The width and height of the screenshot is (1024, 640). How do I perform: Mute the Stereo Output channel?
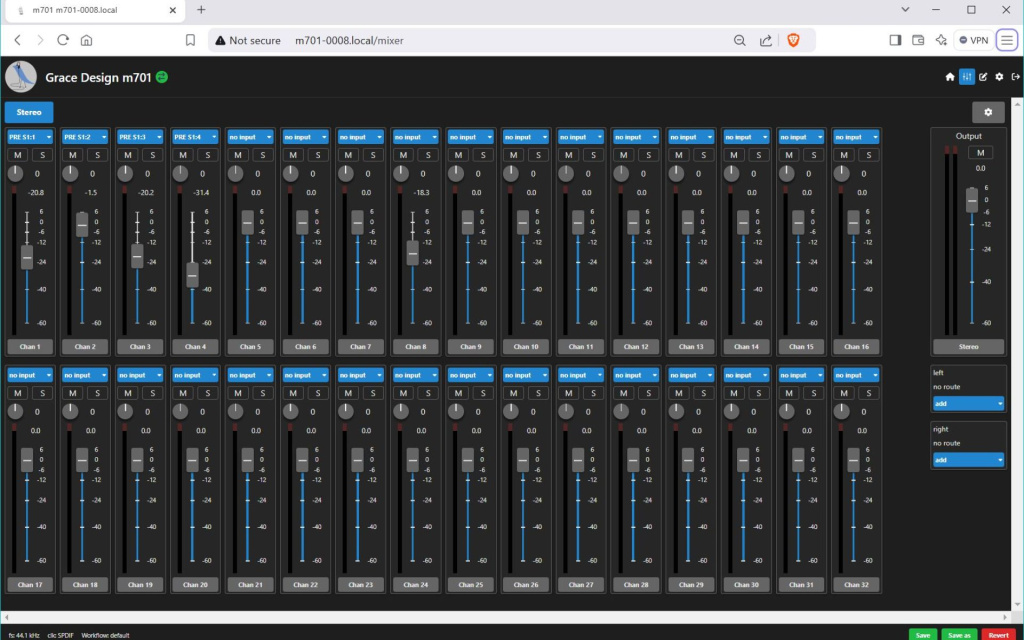point(983,152)
